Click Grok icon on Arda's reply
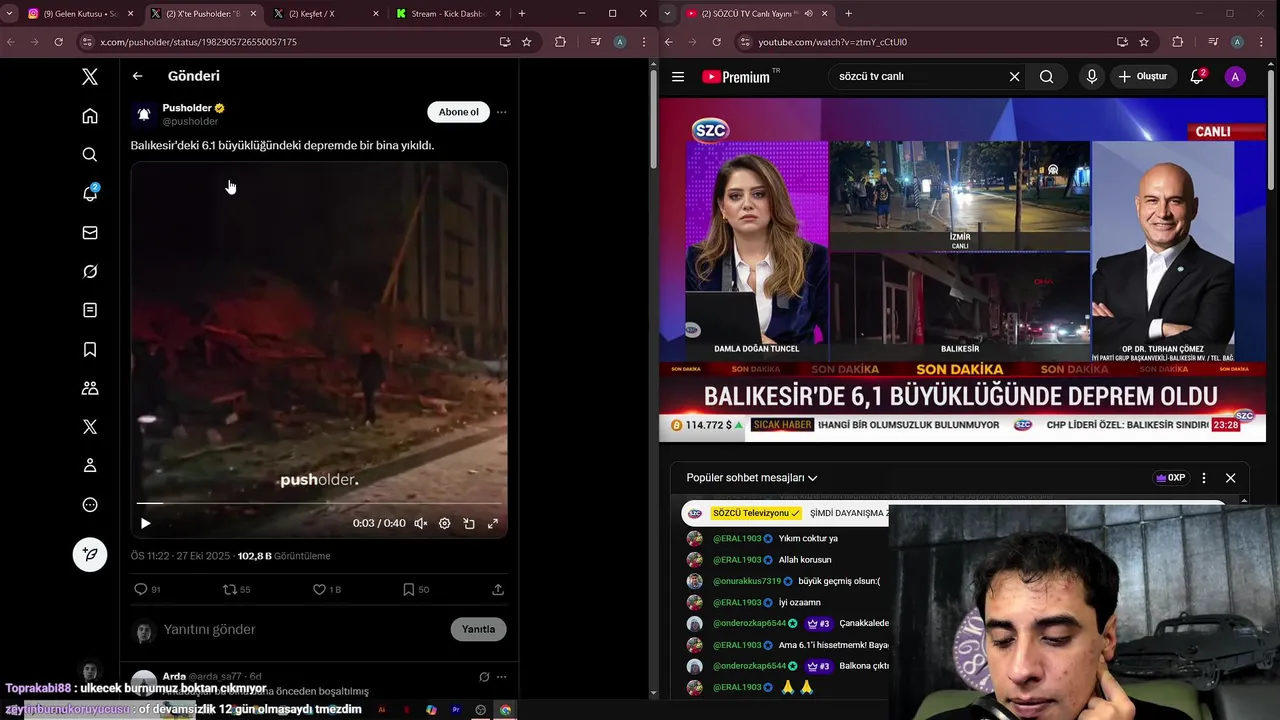 484,677
